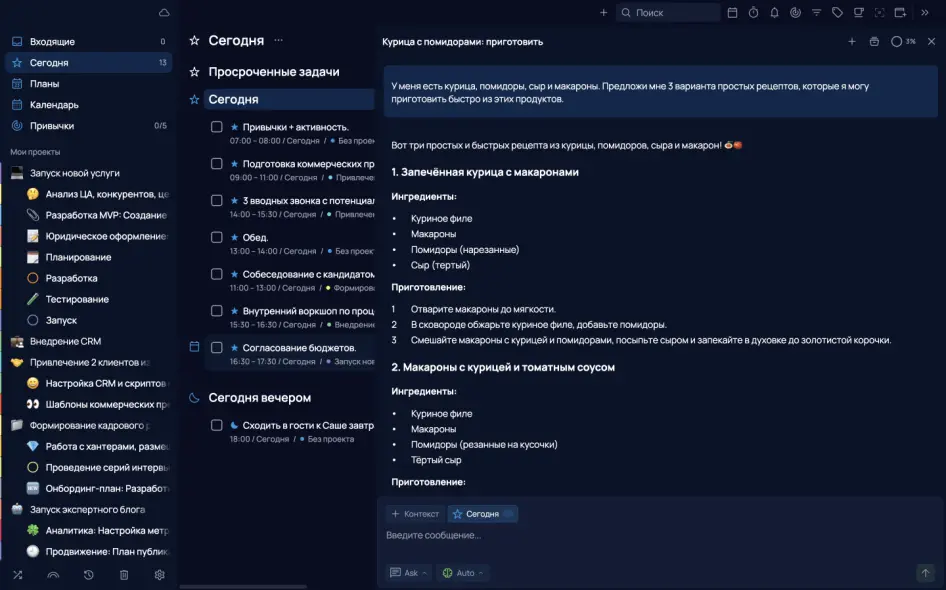The image size is (946, 590).
Task: Go to Календарь in the sidebar
Action: pyautogui.click(x=54, y=105)
